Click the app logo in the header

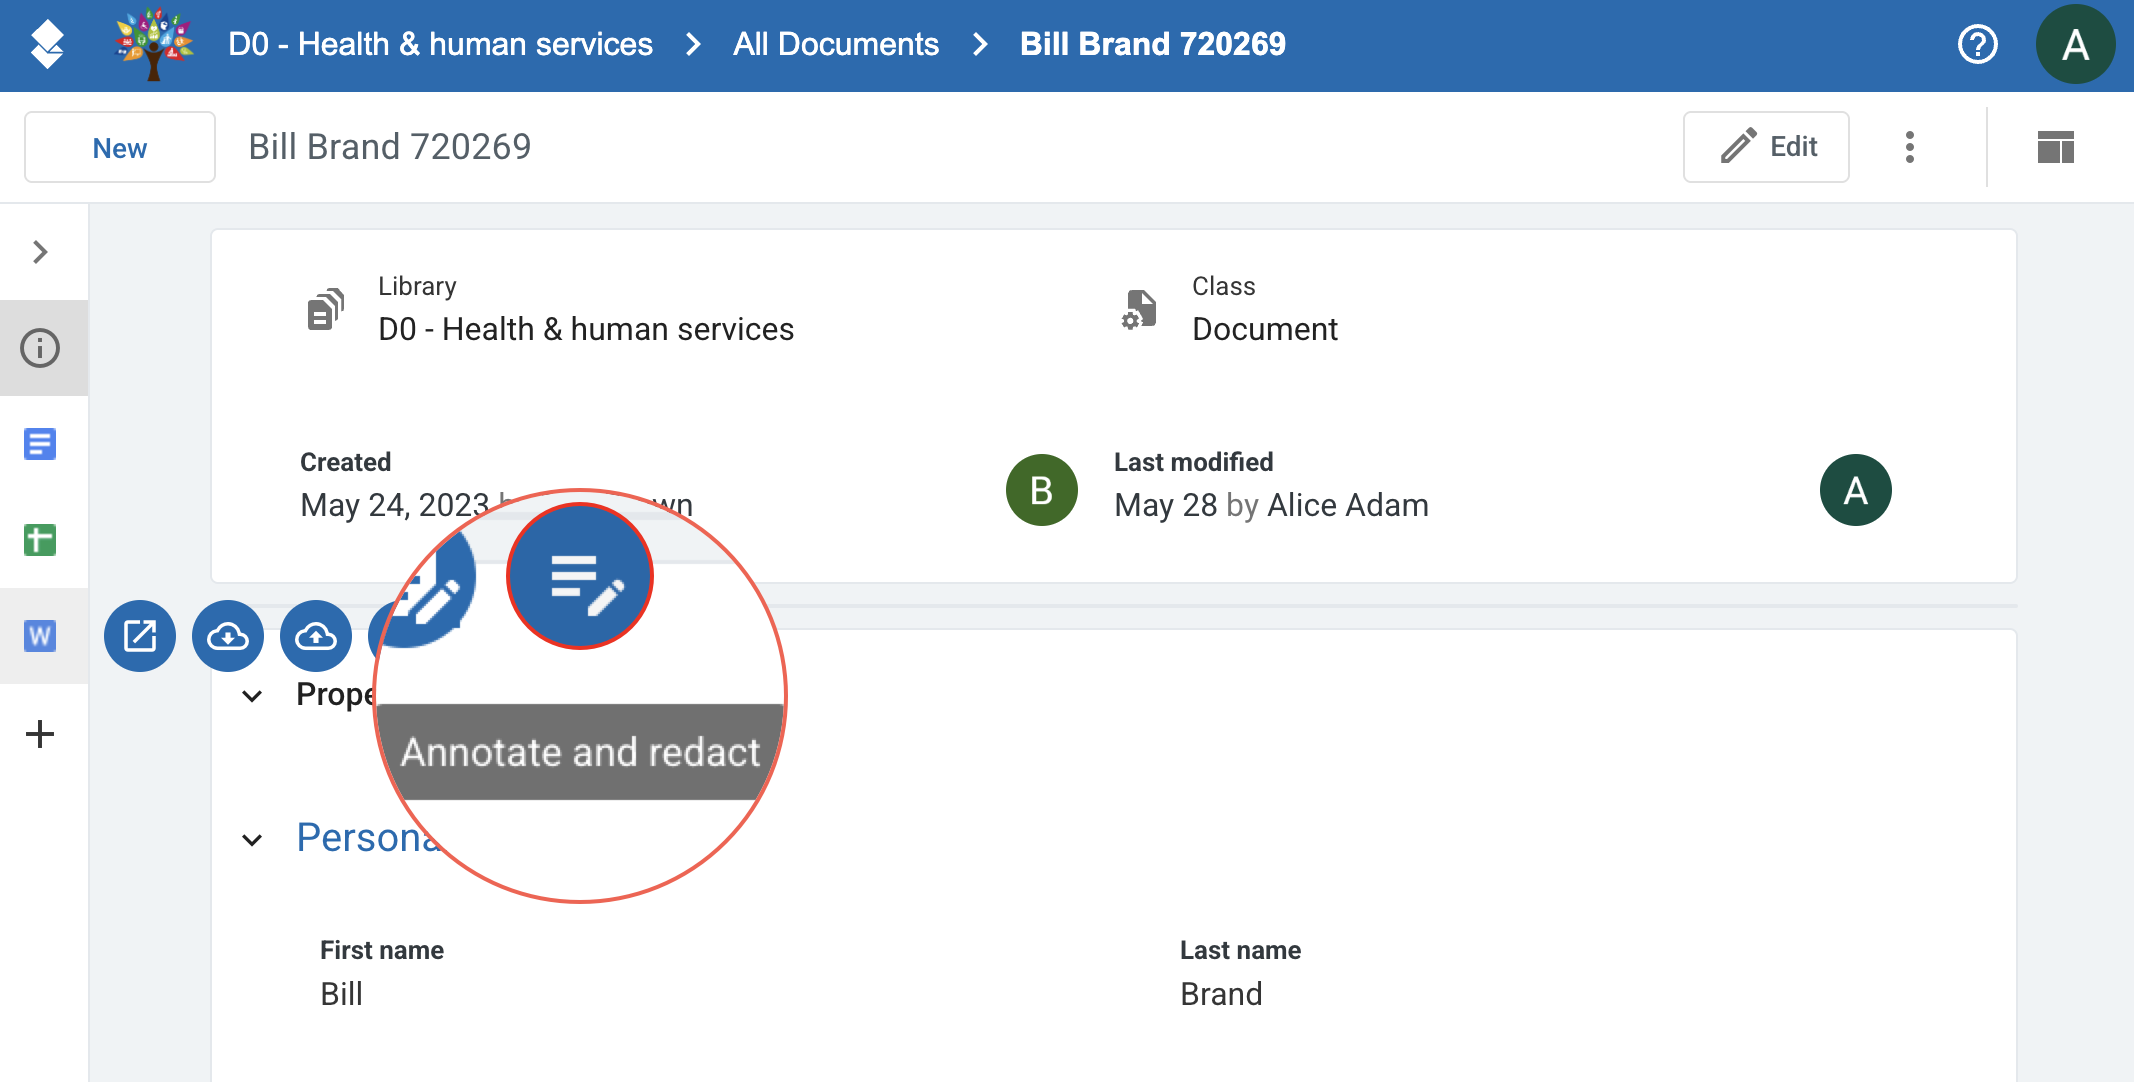click(47, 44)
